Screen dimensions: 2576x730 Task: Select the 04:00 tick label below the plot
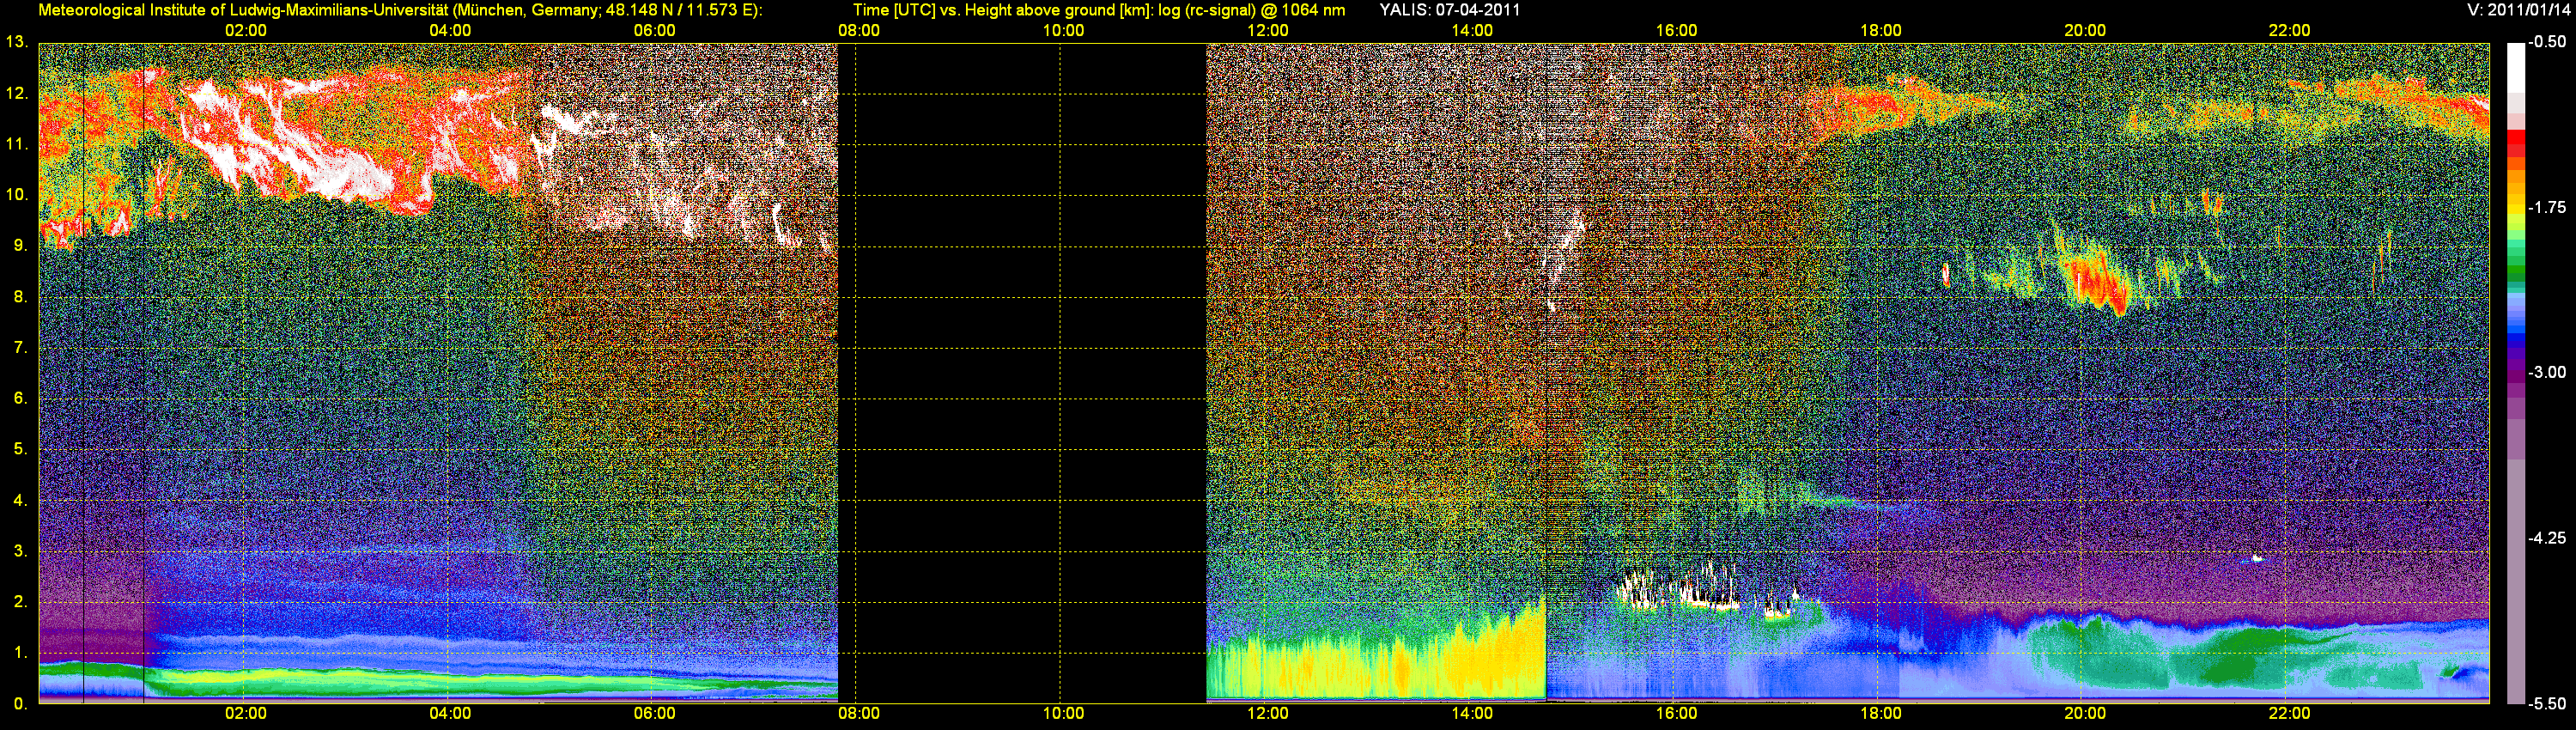450,713
